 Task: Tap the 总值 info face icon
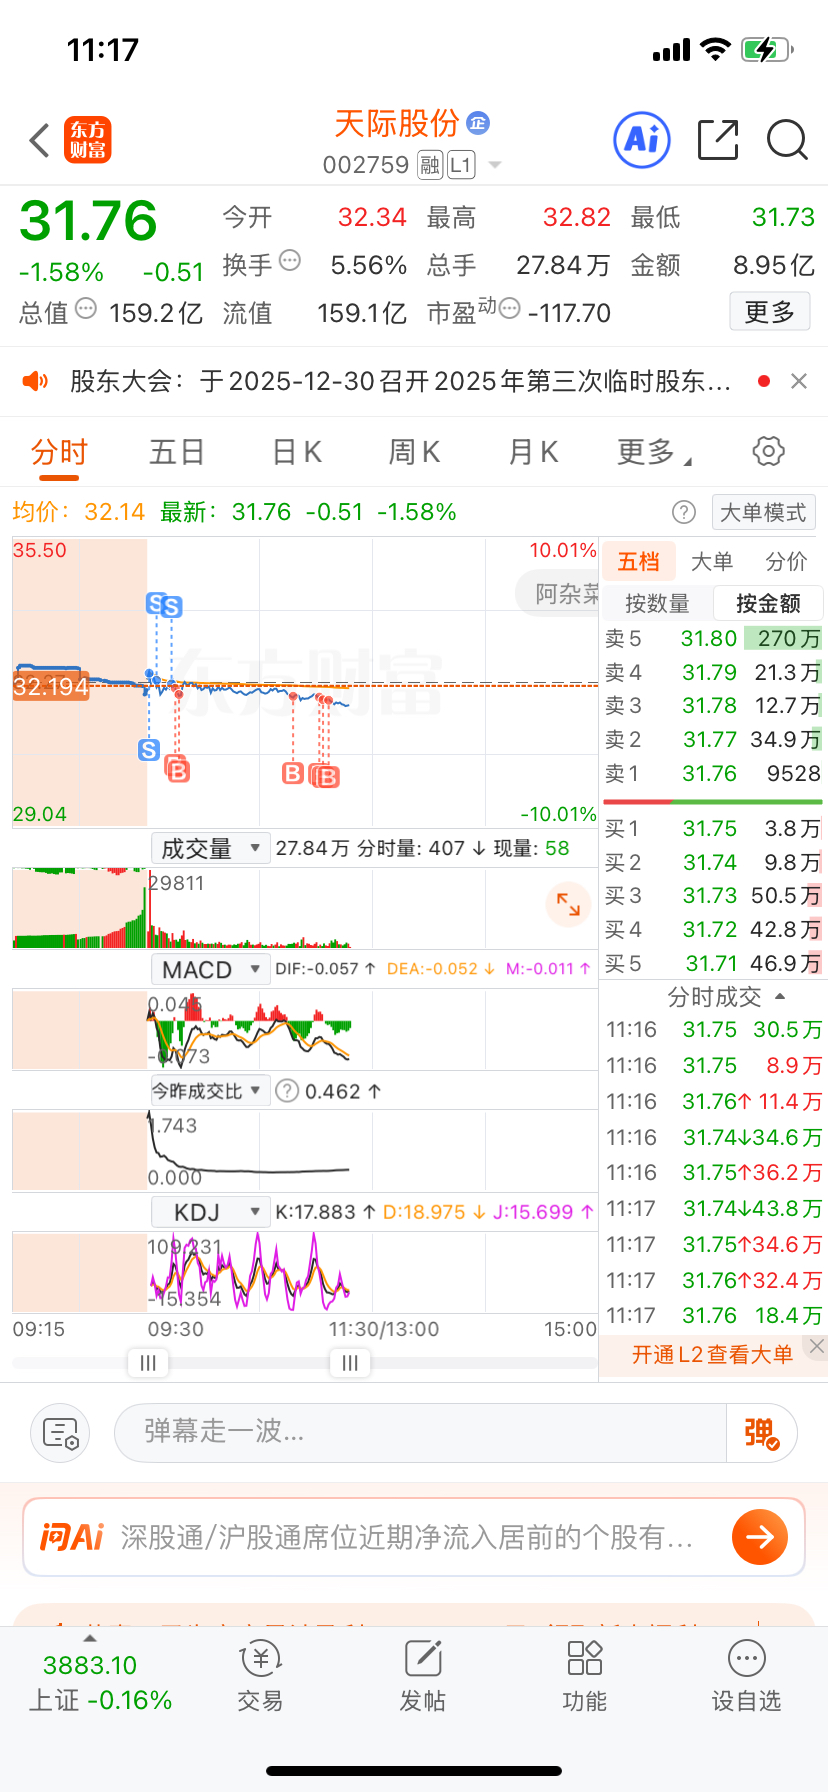[x=86, y=309]
